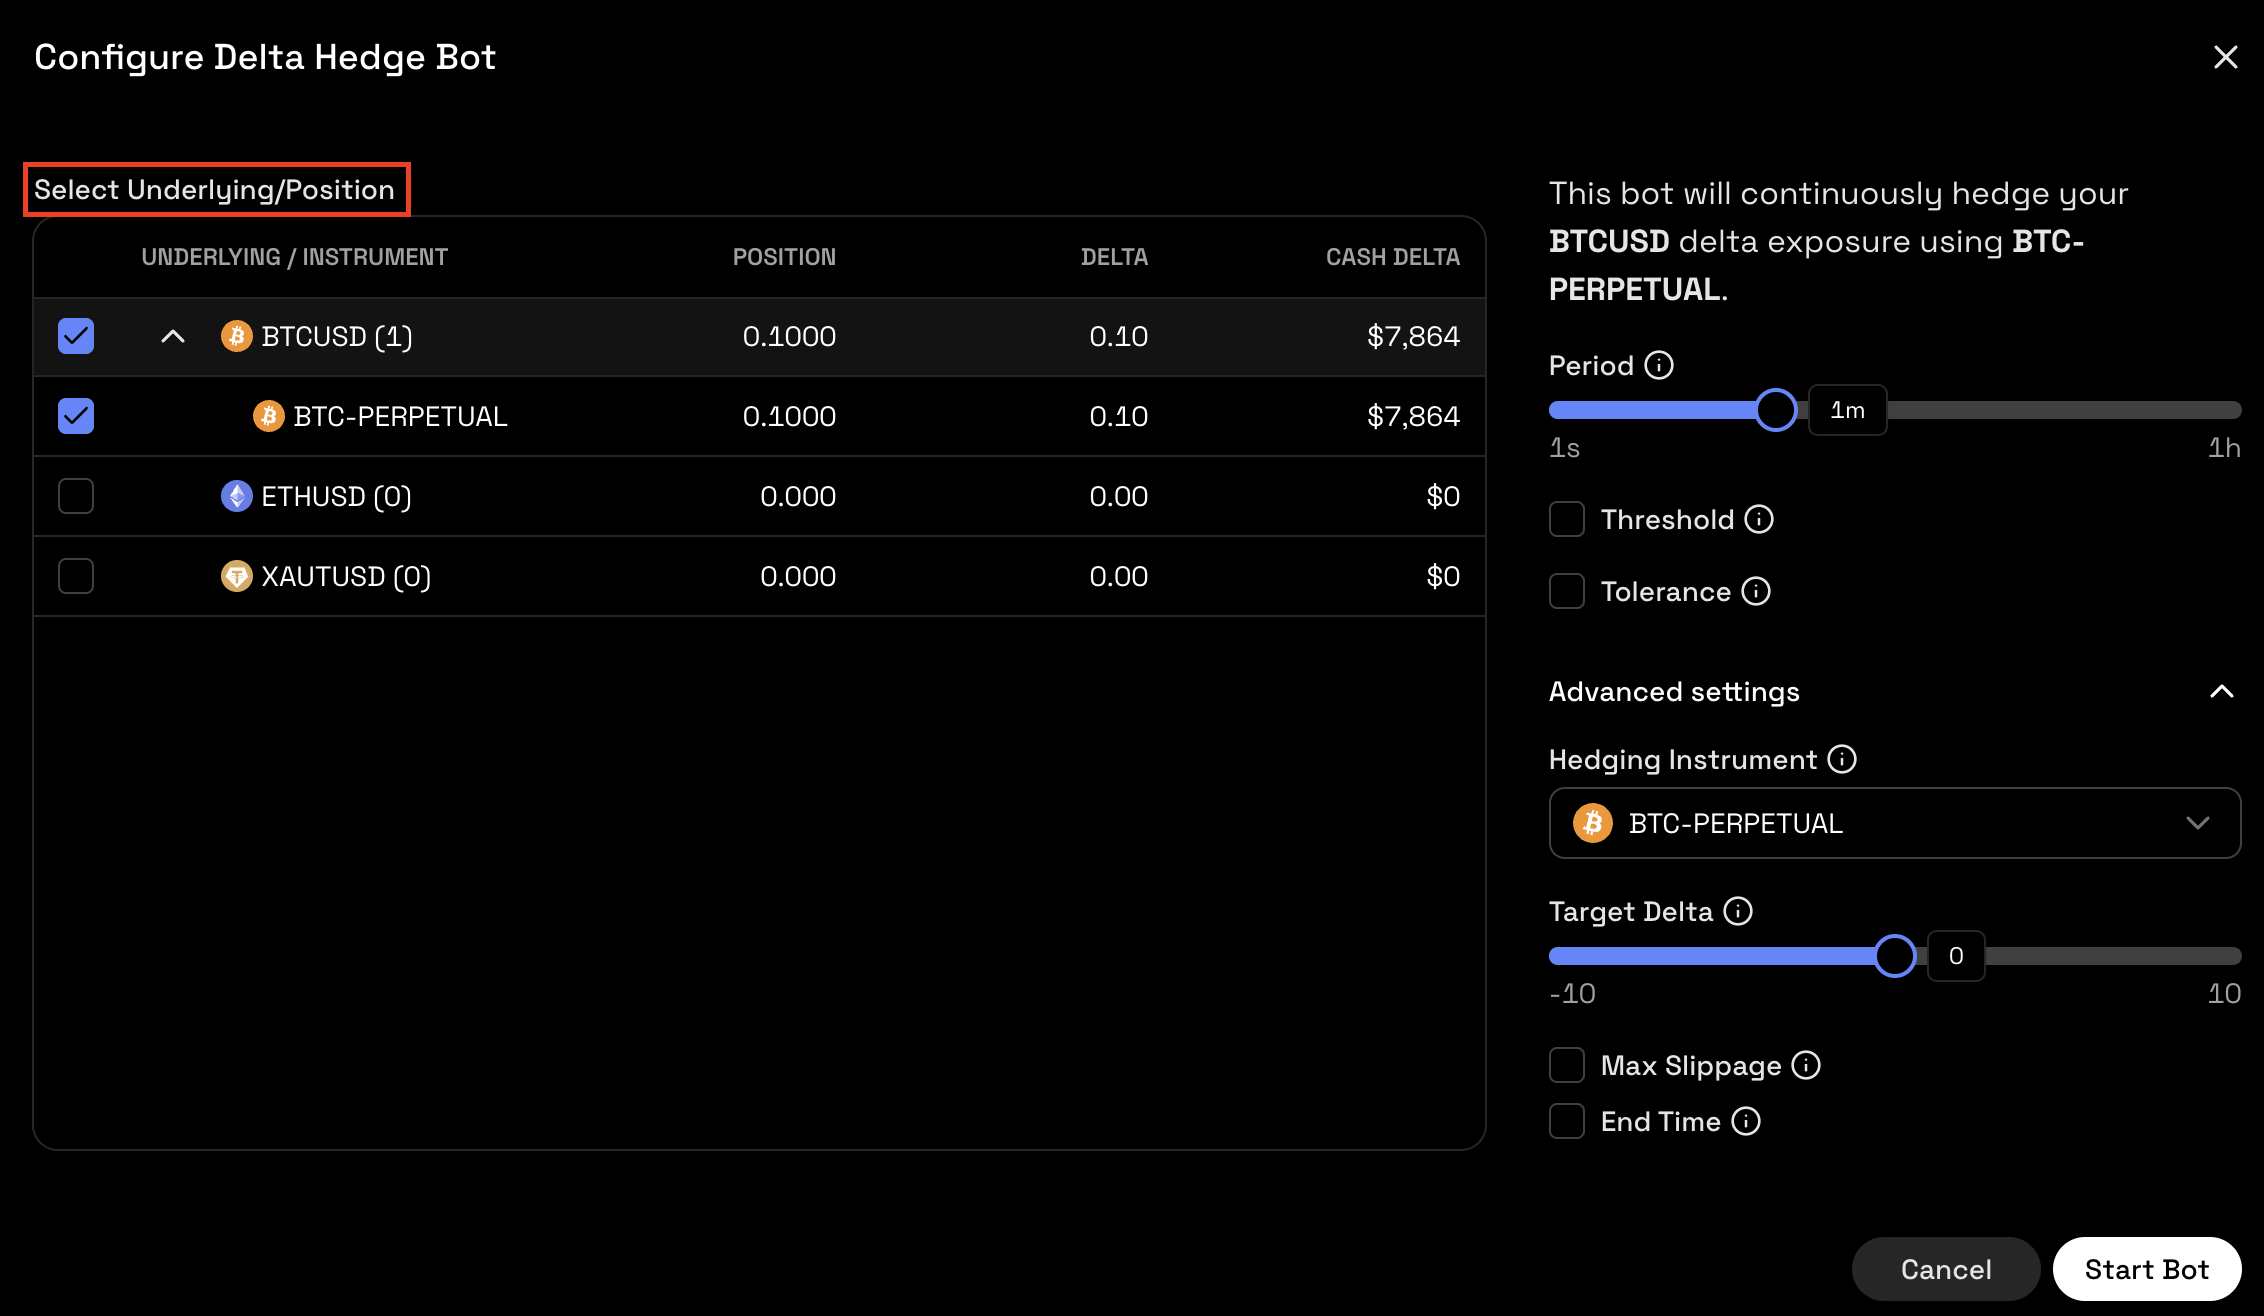Image resolution: width=2264 pixels, height=1316 pixels.
Task: Click the Bitcoin icon next to BTCUSD
Action: (x=237, y=336)
